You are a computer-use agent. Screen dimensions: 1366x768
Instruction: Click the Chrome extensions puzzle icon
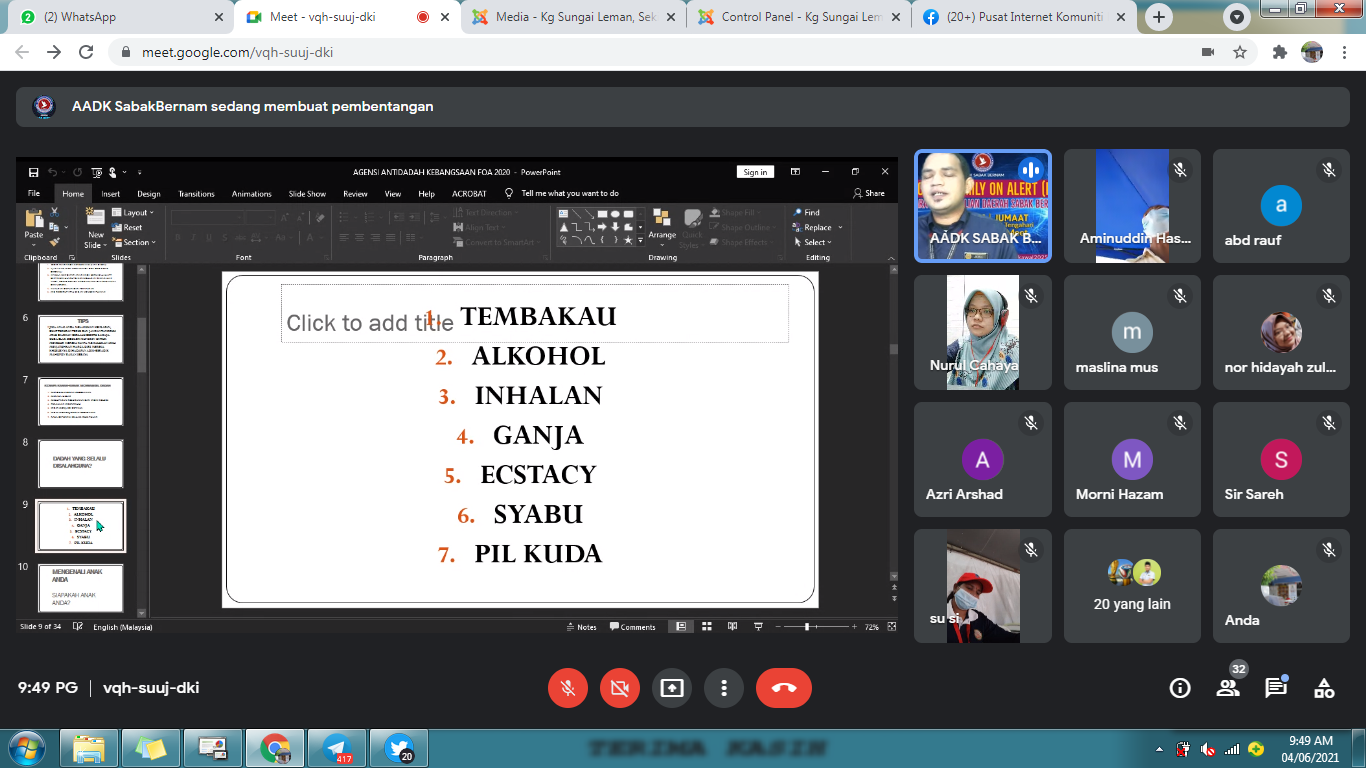(1279, 52)
